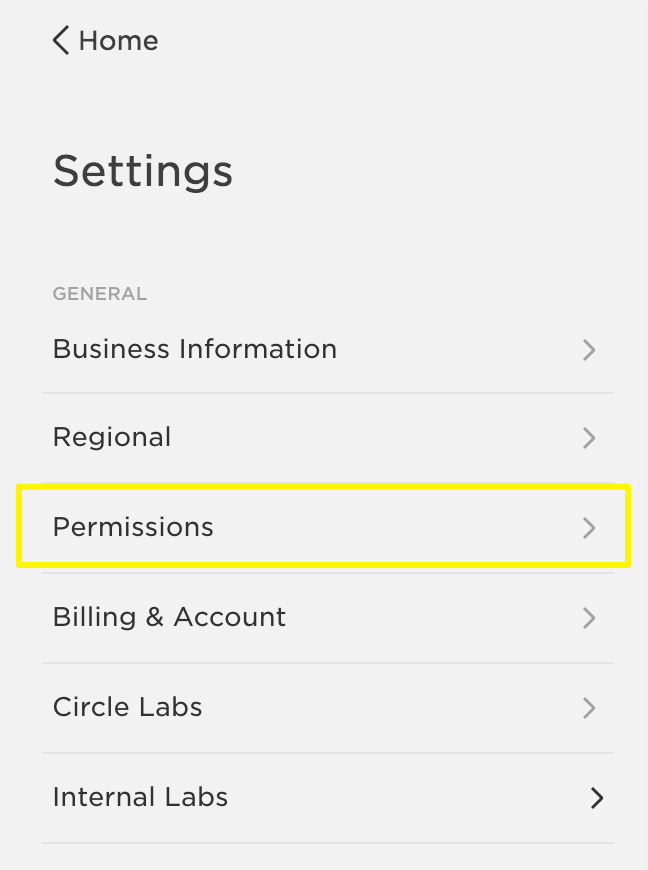Screen dimensions: 648x870
Task: Click the chevron arrow for Business Information
Action: point(589,349)
